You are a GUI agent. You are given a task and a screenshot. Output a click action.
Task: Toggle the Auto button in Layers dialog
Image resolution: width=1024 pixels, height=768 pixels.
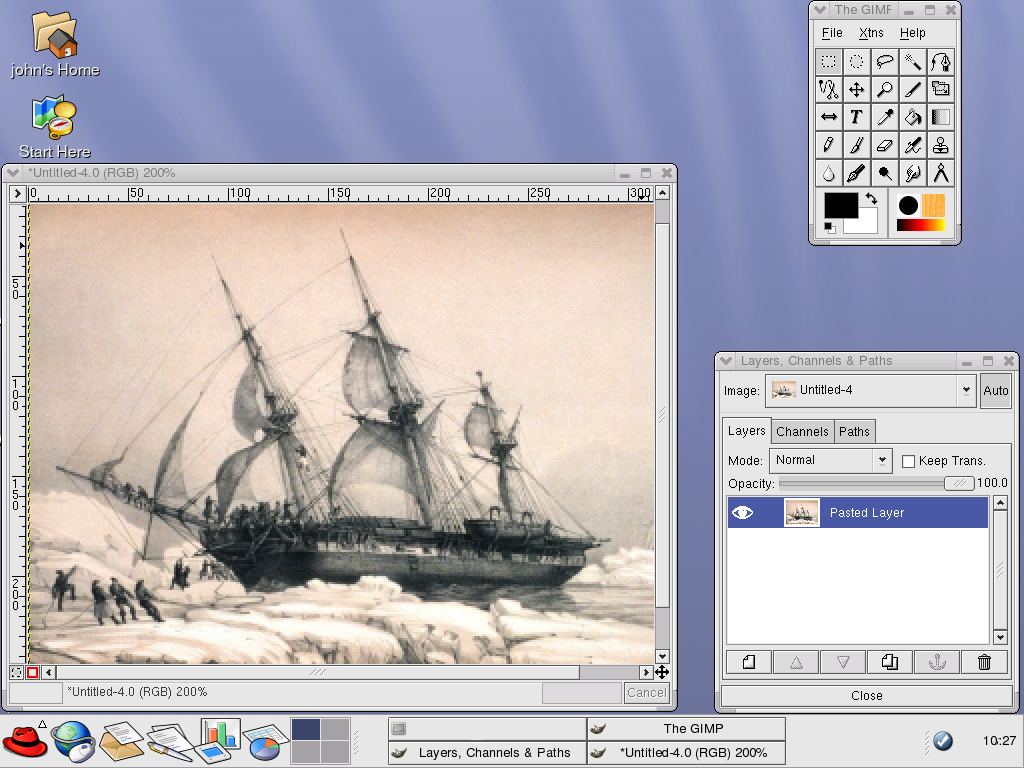pyautogui.click(x=995, y=391)
